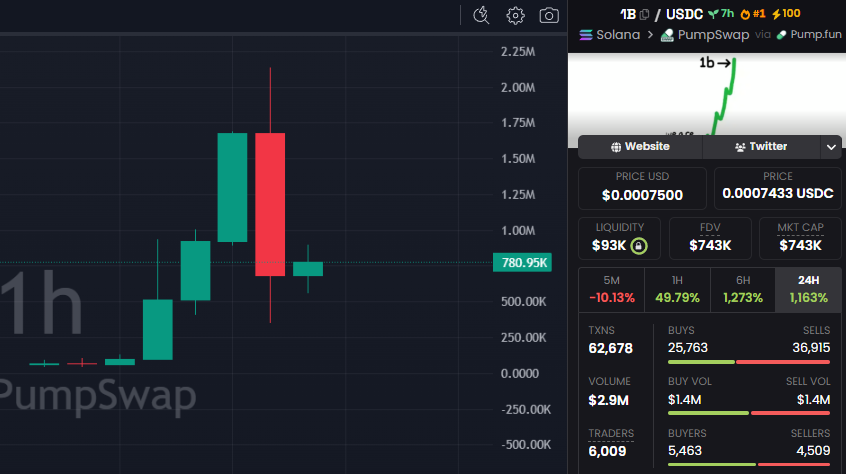Click the PRICE USD $0.0007500 box
This screenshot has height=474, width=846.
(x=642, y=188)
